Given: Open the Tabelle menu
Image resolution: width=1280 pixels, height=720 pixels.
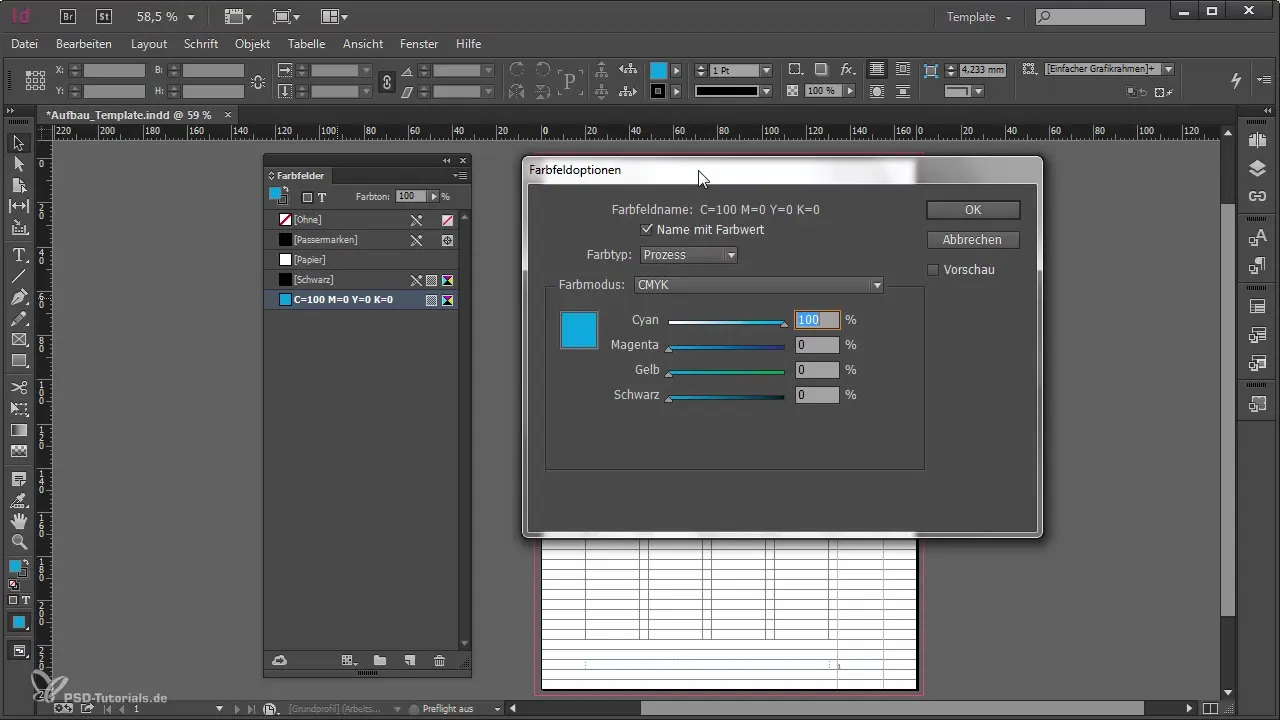Looking at the screenshot, I should [306, 44].
